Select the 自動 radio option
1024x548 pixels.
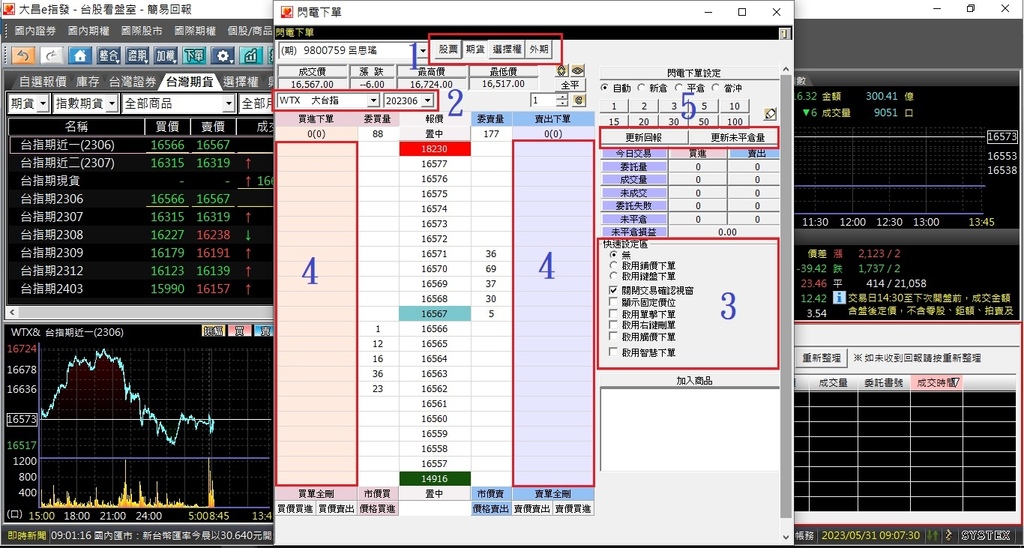click(616, 88)
